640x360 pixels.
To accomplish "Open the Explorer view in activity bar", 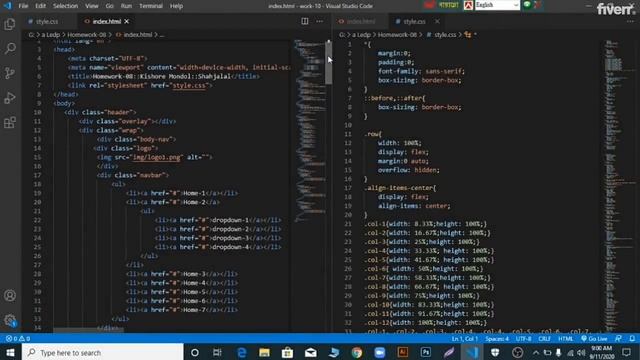I will click(10, 24).
